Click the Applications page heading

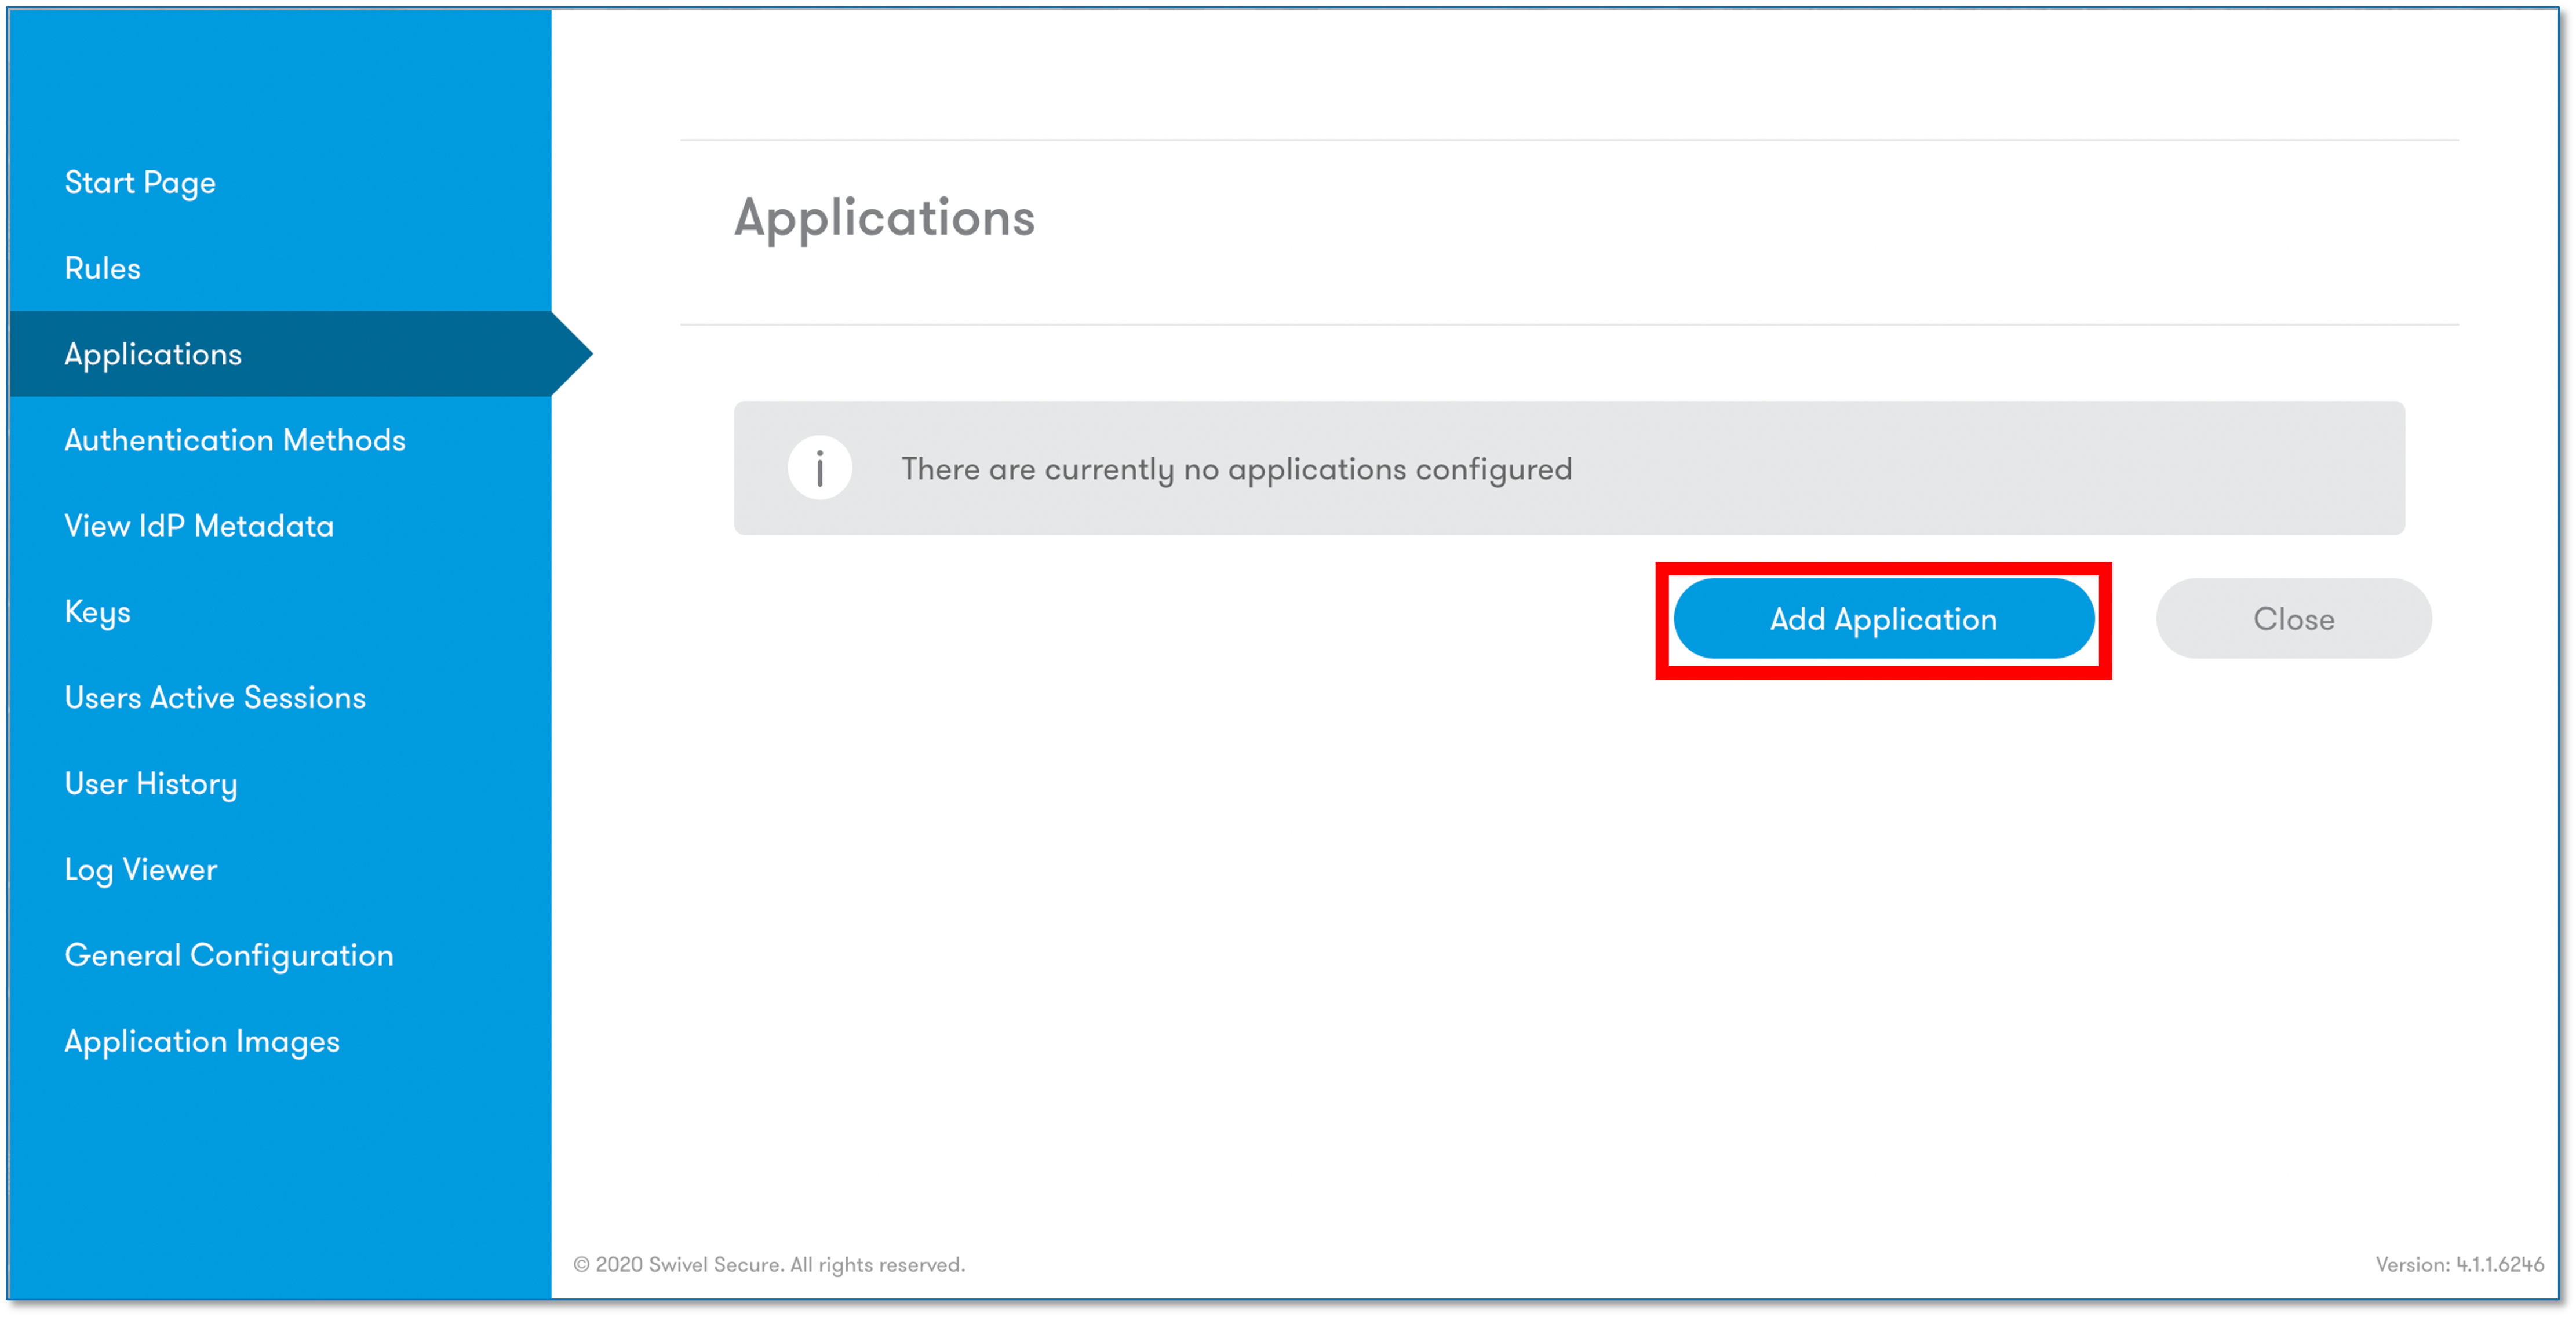[x=884, y=218]
